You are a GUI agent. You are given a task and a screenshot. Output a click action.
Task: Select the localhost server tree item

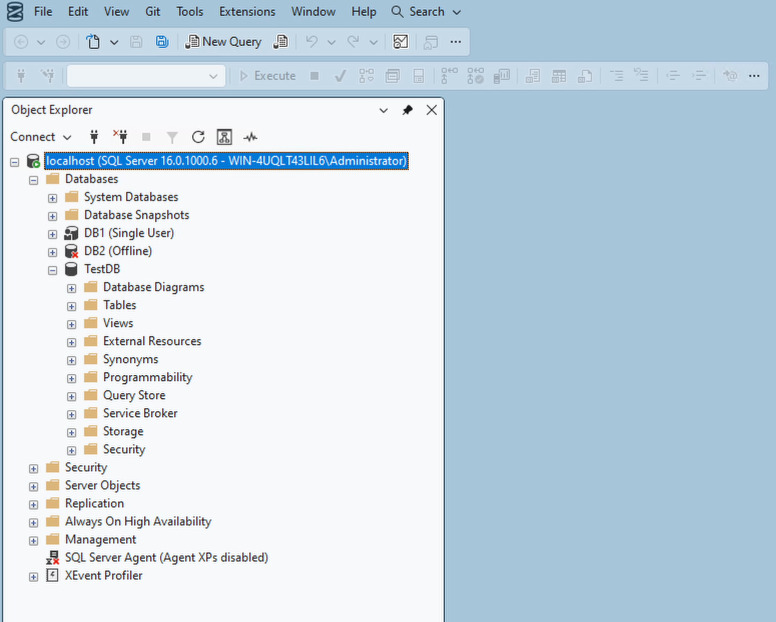[226, 161]
